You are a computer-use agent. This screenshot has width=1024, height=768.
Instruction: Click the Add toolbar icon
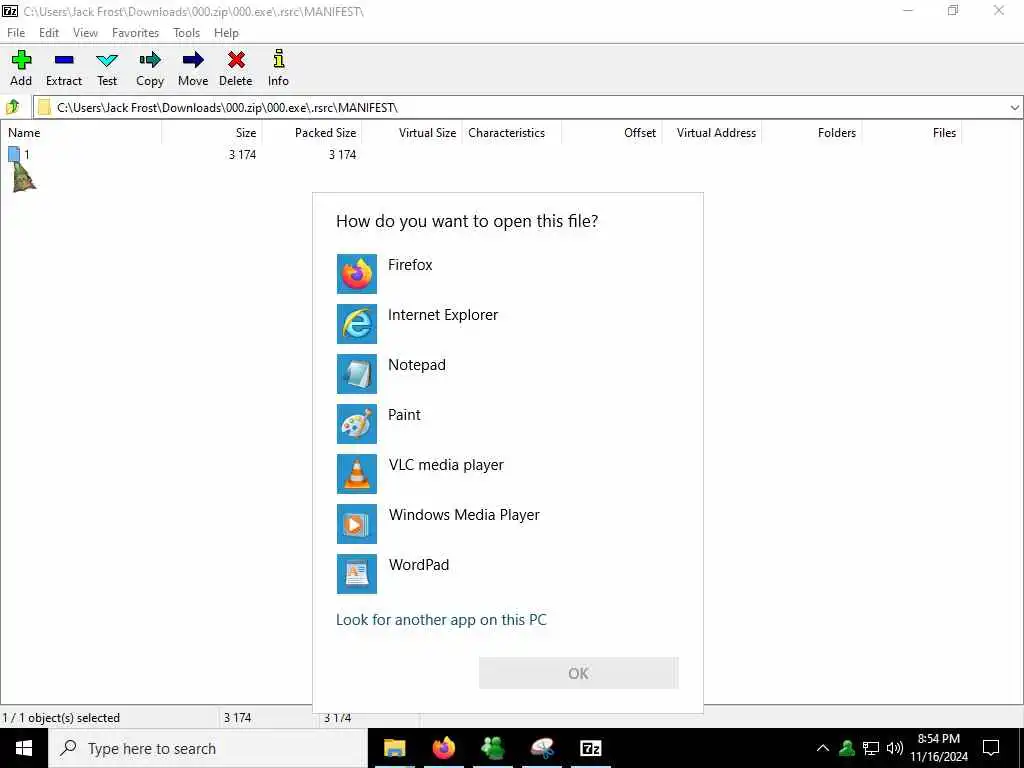[x=21, y=60]
